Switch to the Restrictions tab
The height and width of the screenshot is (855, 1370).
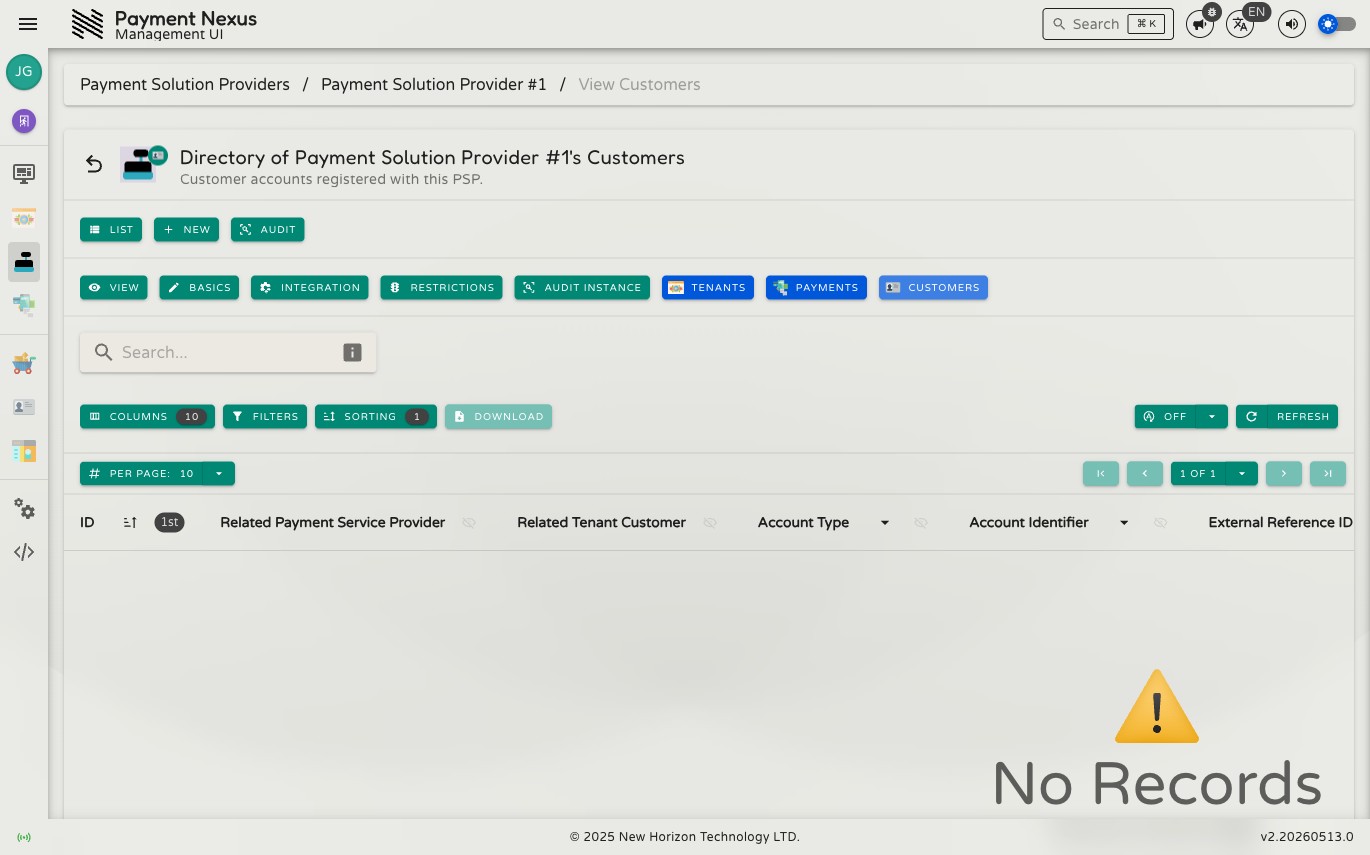click(442, 288)
